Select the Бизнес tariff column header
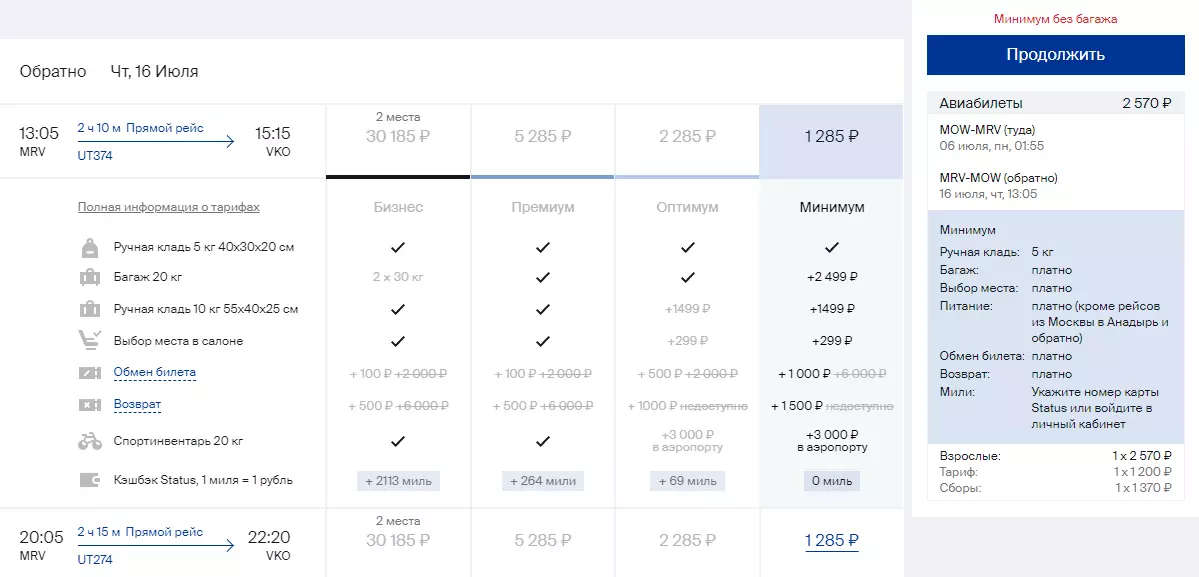 click(398, 207)
